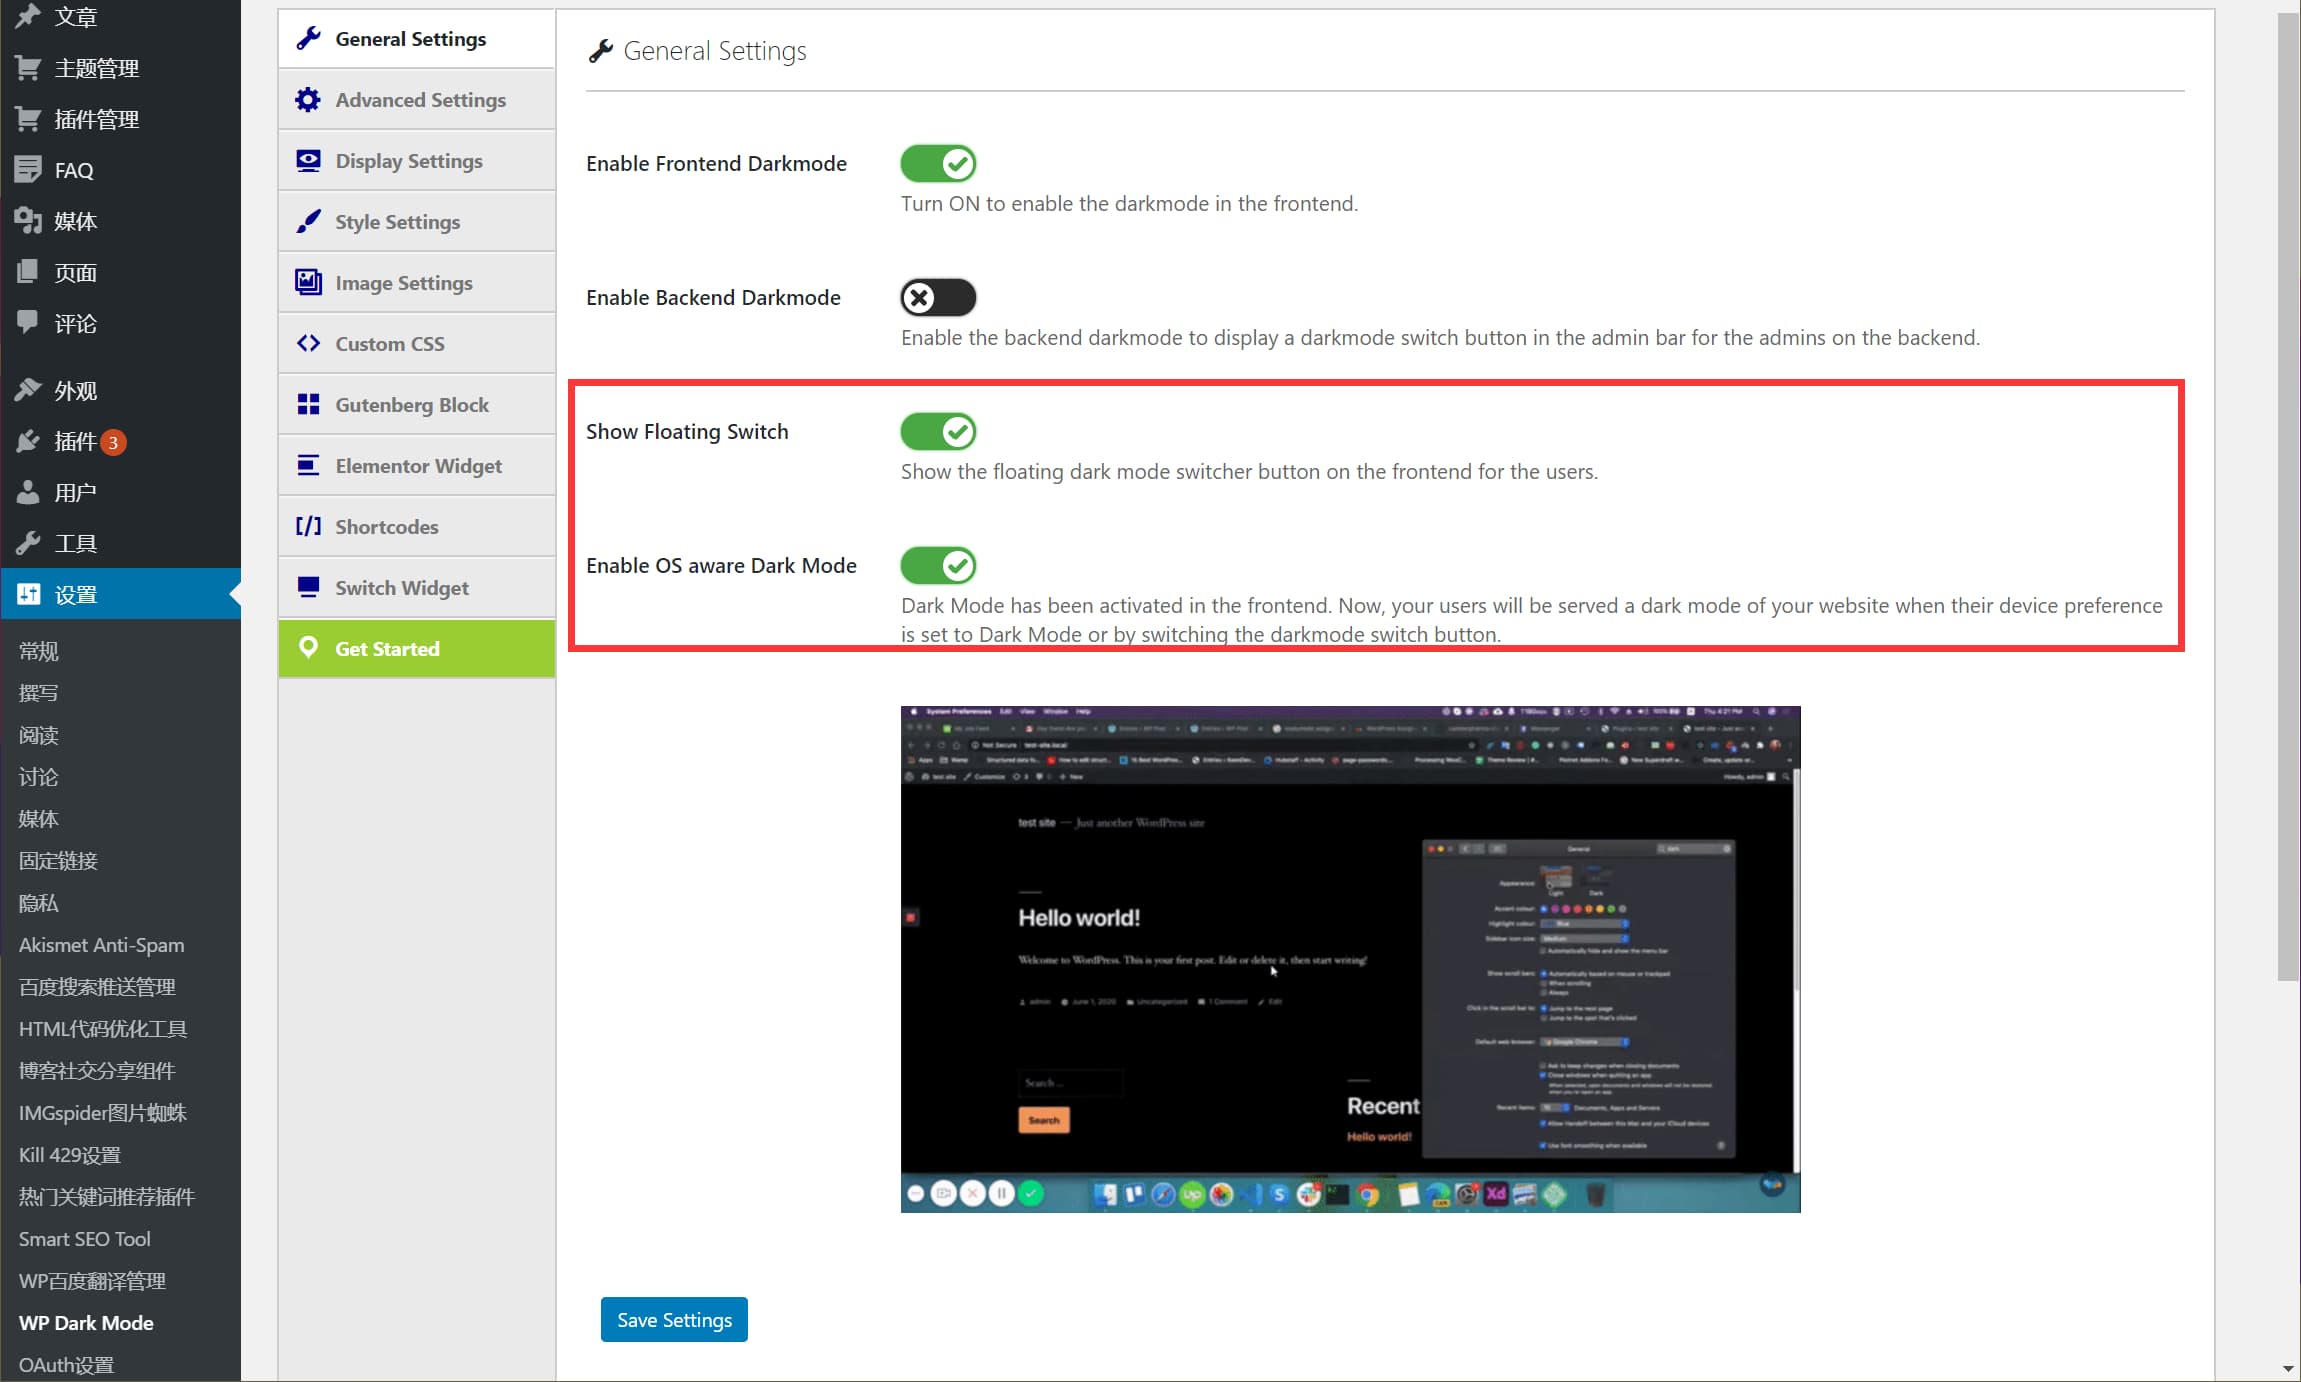This screenshot has height=1382, width=2301.
Task: Click the Save Settings button
Action: point(674,1320)
